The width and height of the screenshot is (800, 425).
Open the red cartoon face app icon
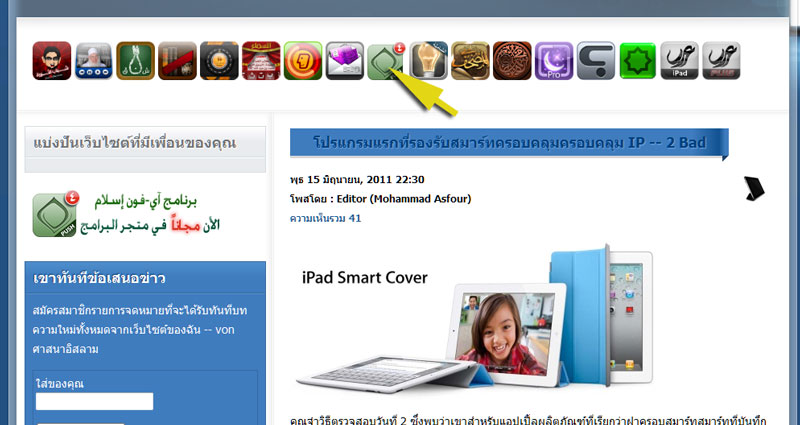point(52,61)
